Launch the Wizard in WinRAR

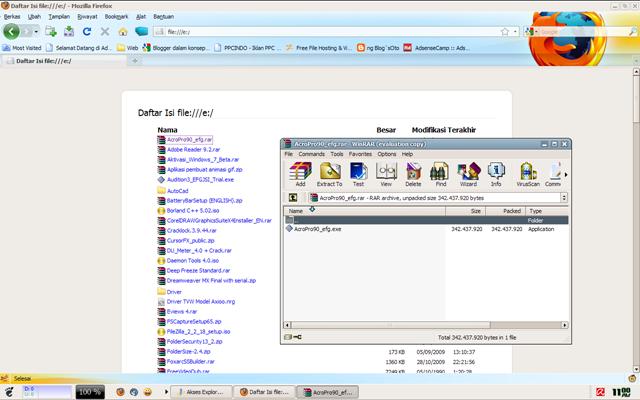tap(468, 174)
